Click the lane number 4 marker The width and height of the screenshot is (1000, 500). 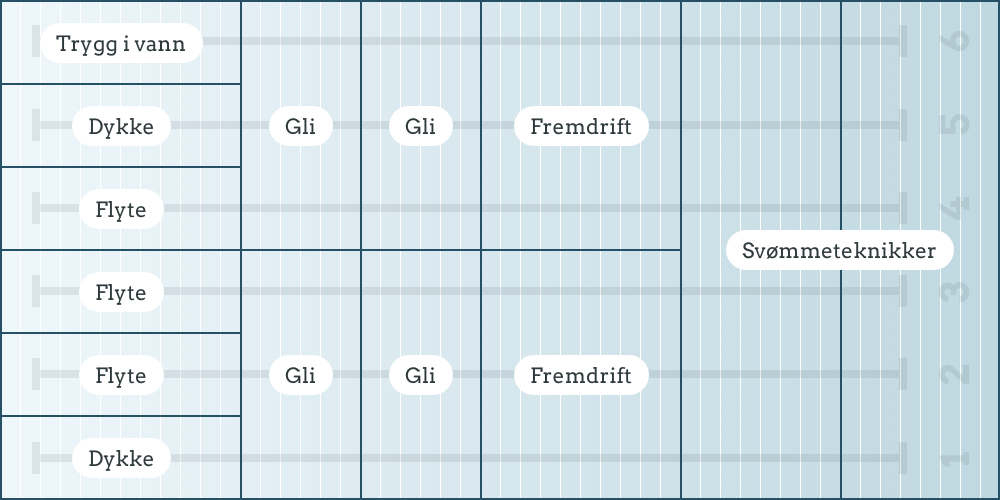coord(955,208)
